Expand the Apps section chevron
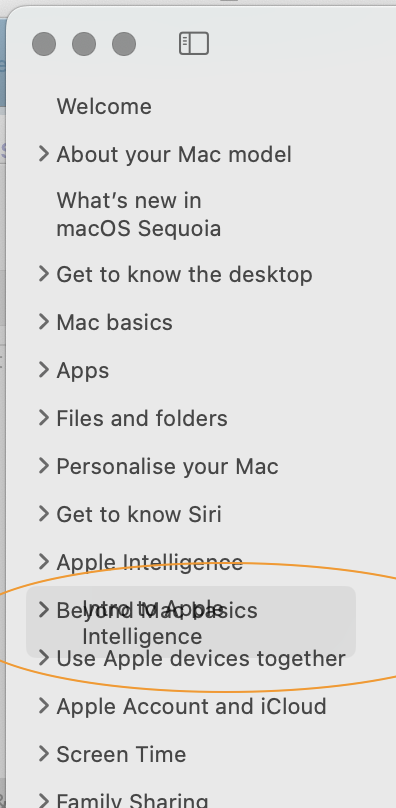The width and height of the screenshot is (396, 808). 44,369
